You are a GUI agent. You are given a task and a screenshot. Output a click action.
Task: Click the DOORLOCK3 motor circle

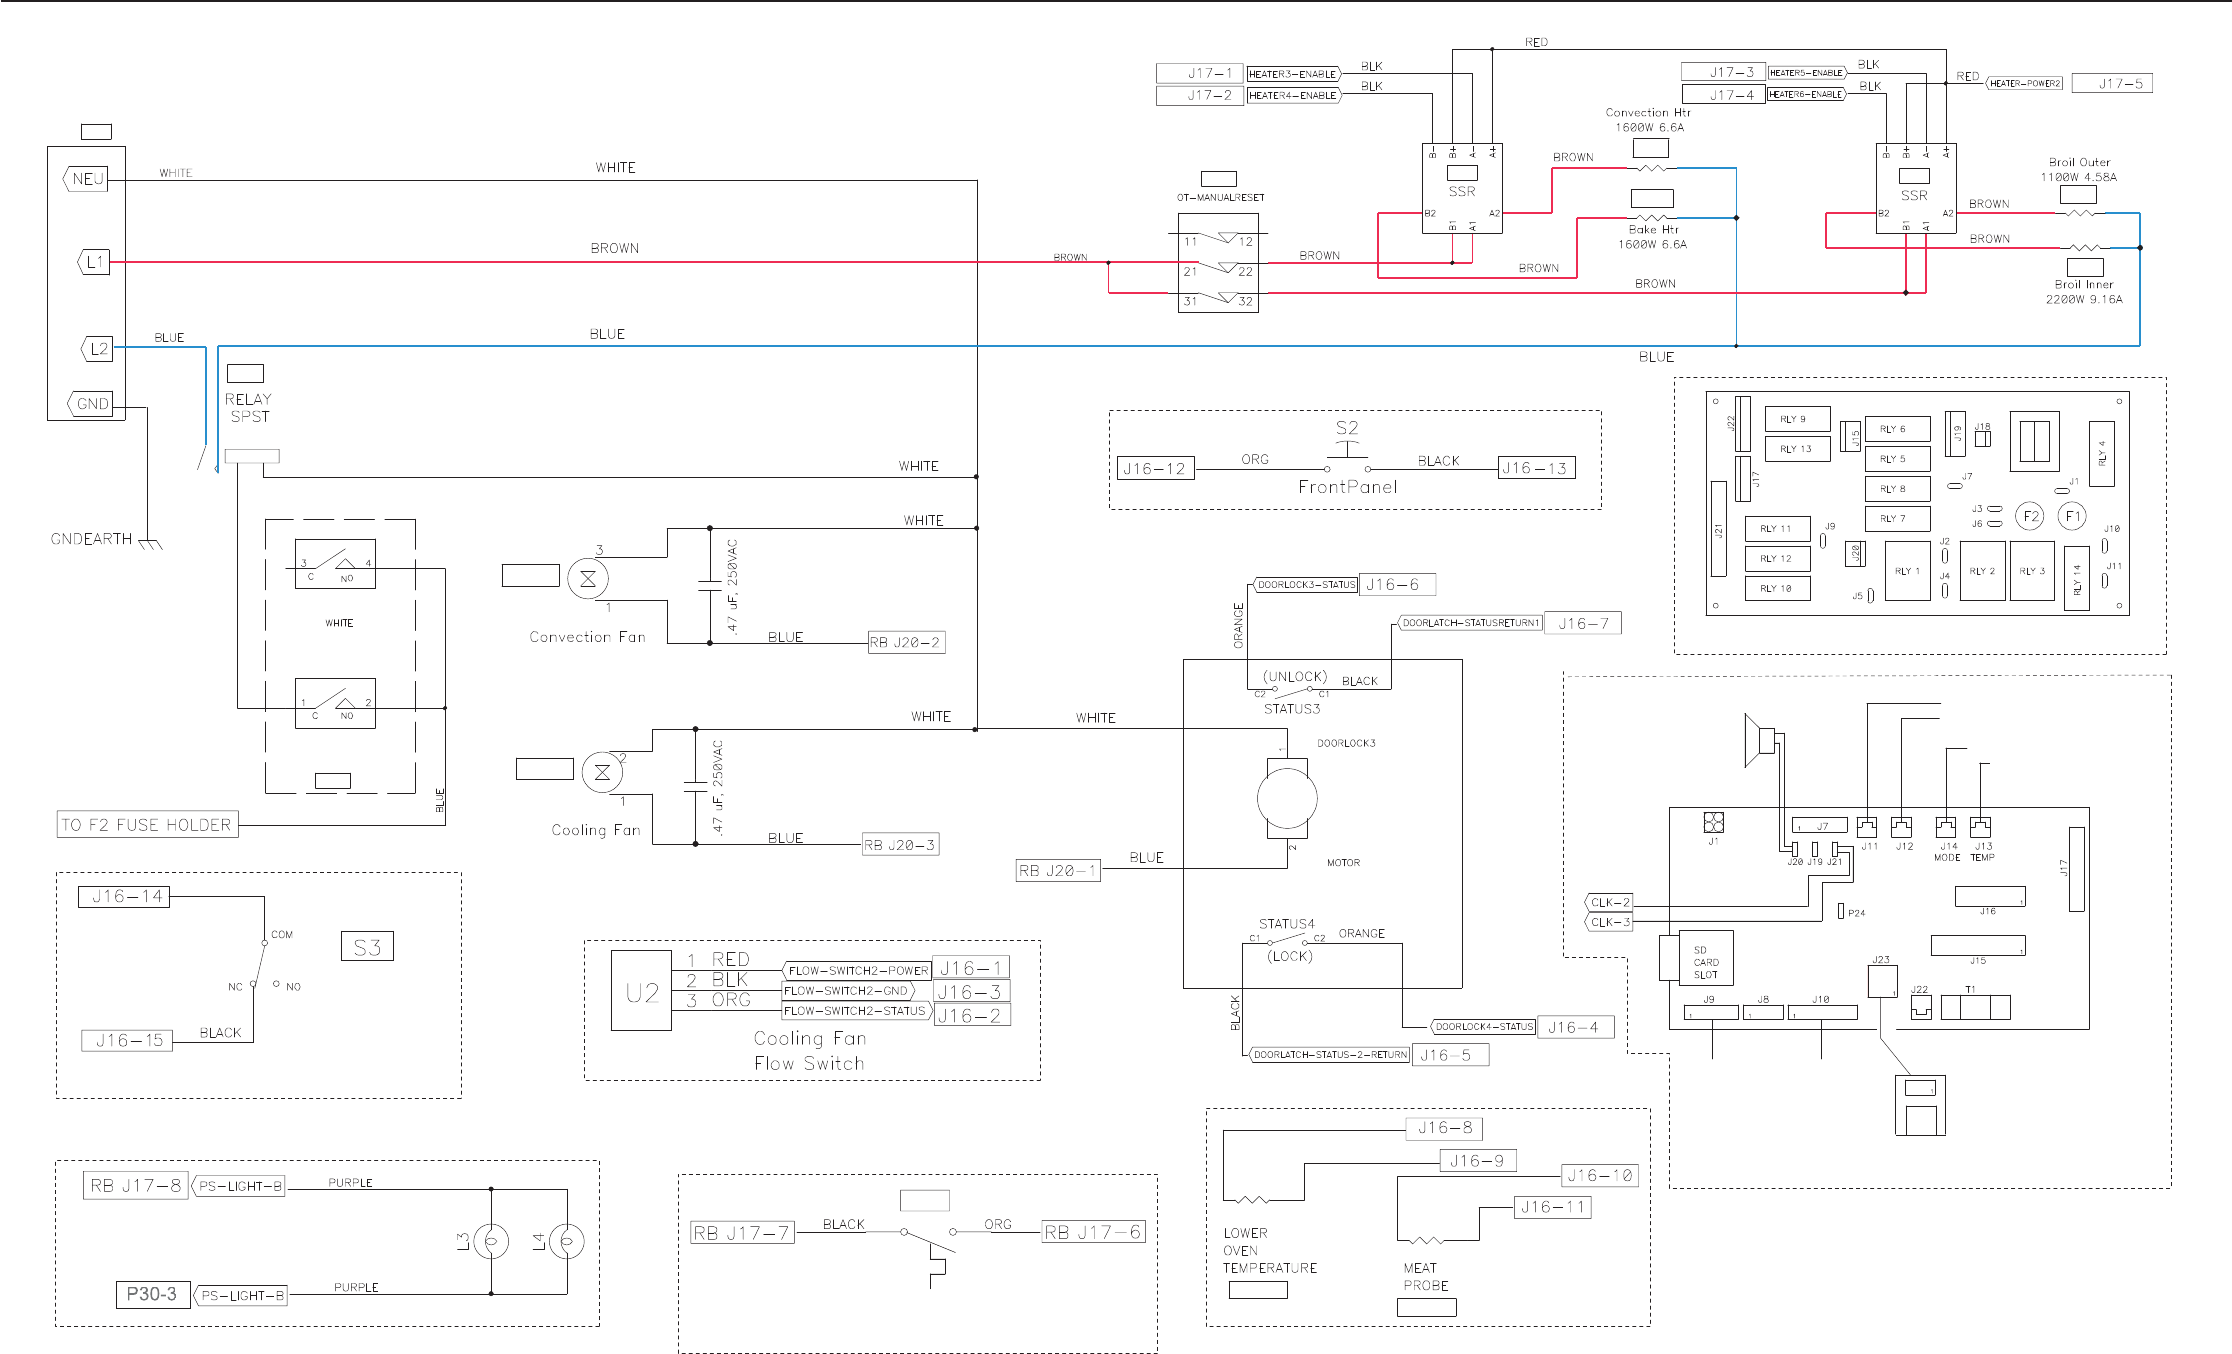click(x=1287, y=798)
